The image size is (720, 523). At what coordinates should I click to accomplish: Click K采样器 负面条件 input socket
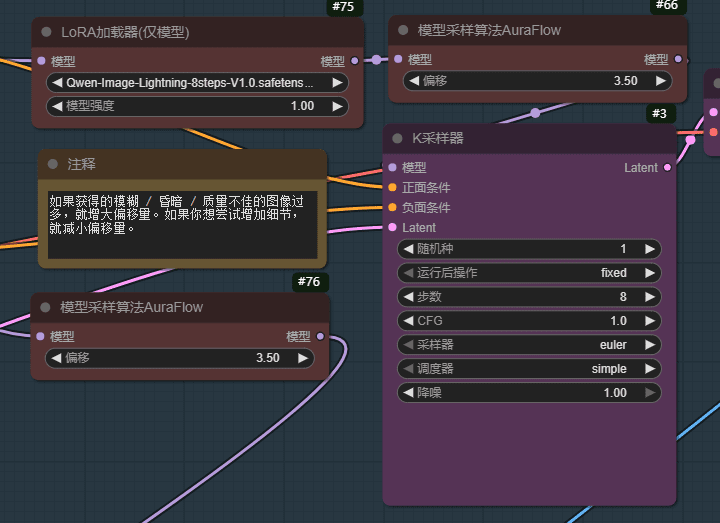click(392, 208)
